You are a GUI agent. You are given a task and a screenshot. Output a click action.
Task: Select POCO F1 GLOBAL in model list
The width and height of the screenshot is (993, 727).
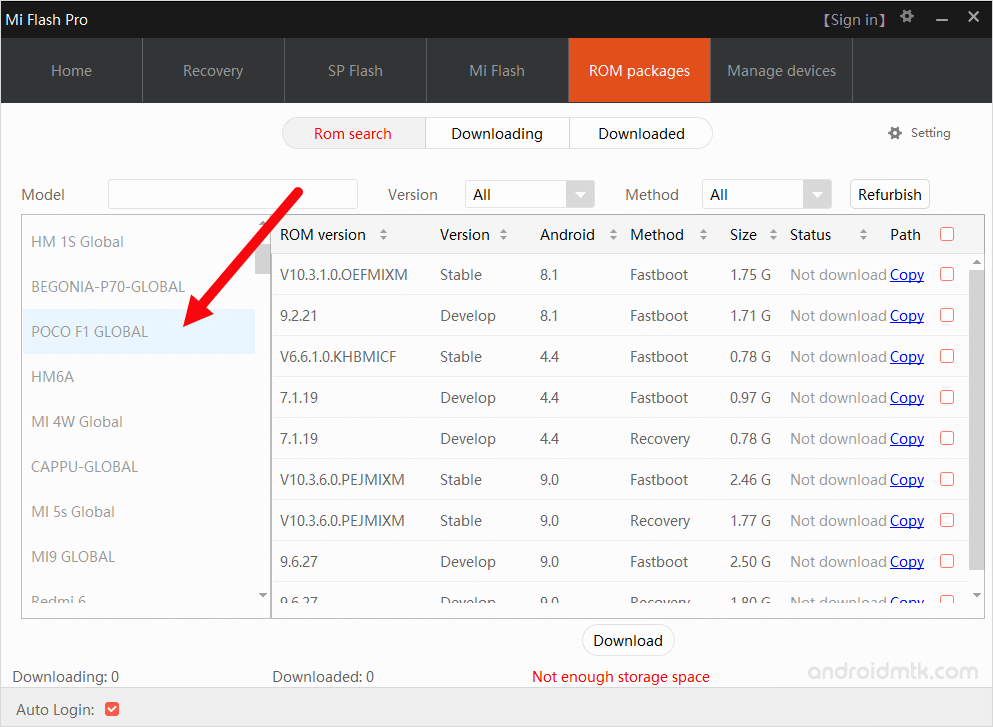point(90,331)
